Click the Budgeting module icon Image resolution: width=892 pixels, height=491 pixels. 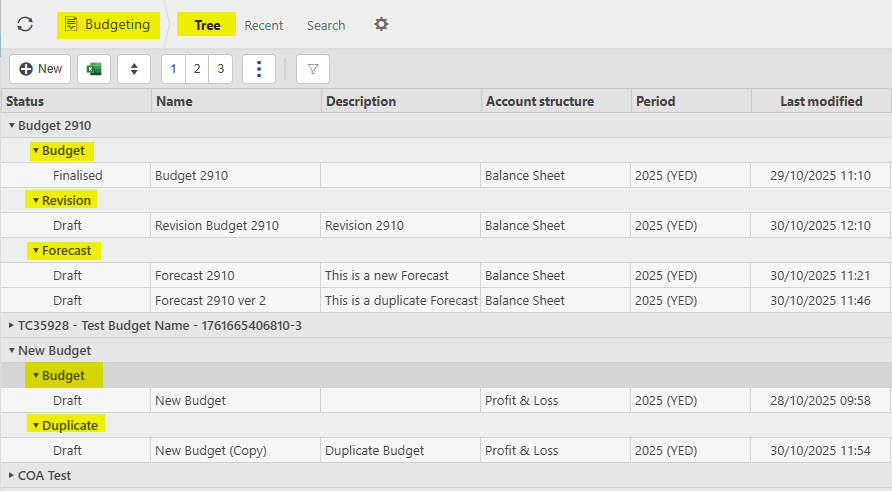[72, 24]
